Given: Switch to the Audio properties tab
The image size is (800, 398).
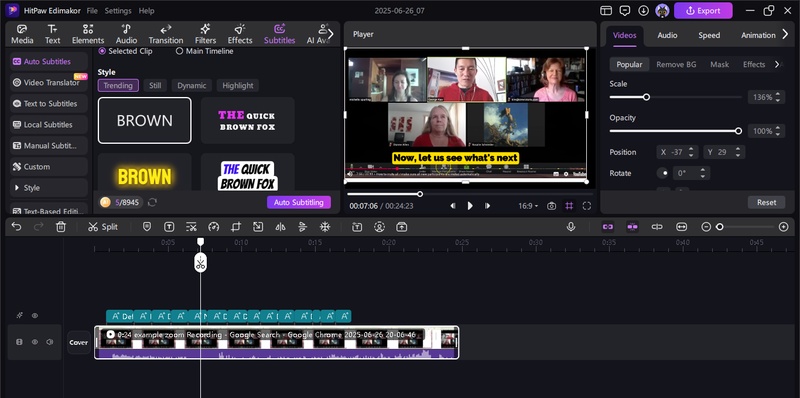Looking at the screenshot, I should pos(667,35).
